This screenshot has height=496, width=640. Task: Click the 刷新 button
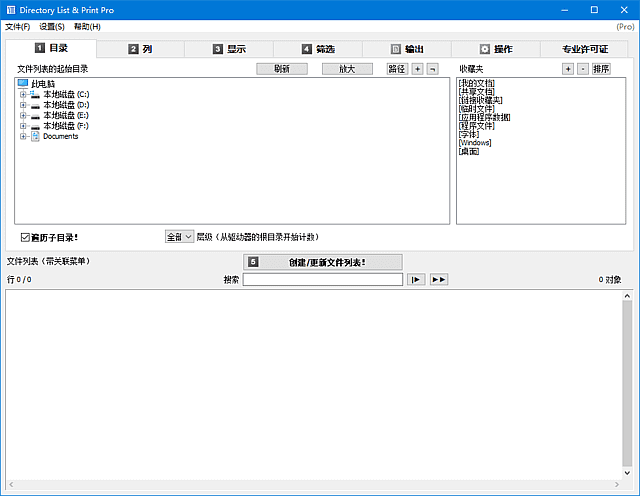[281, 69]
